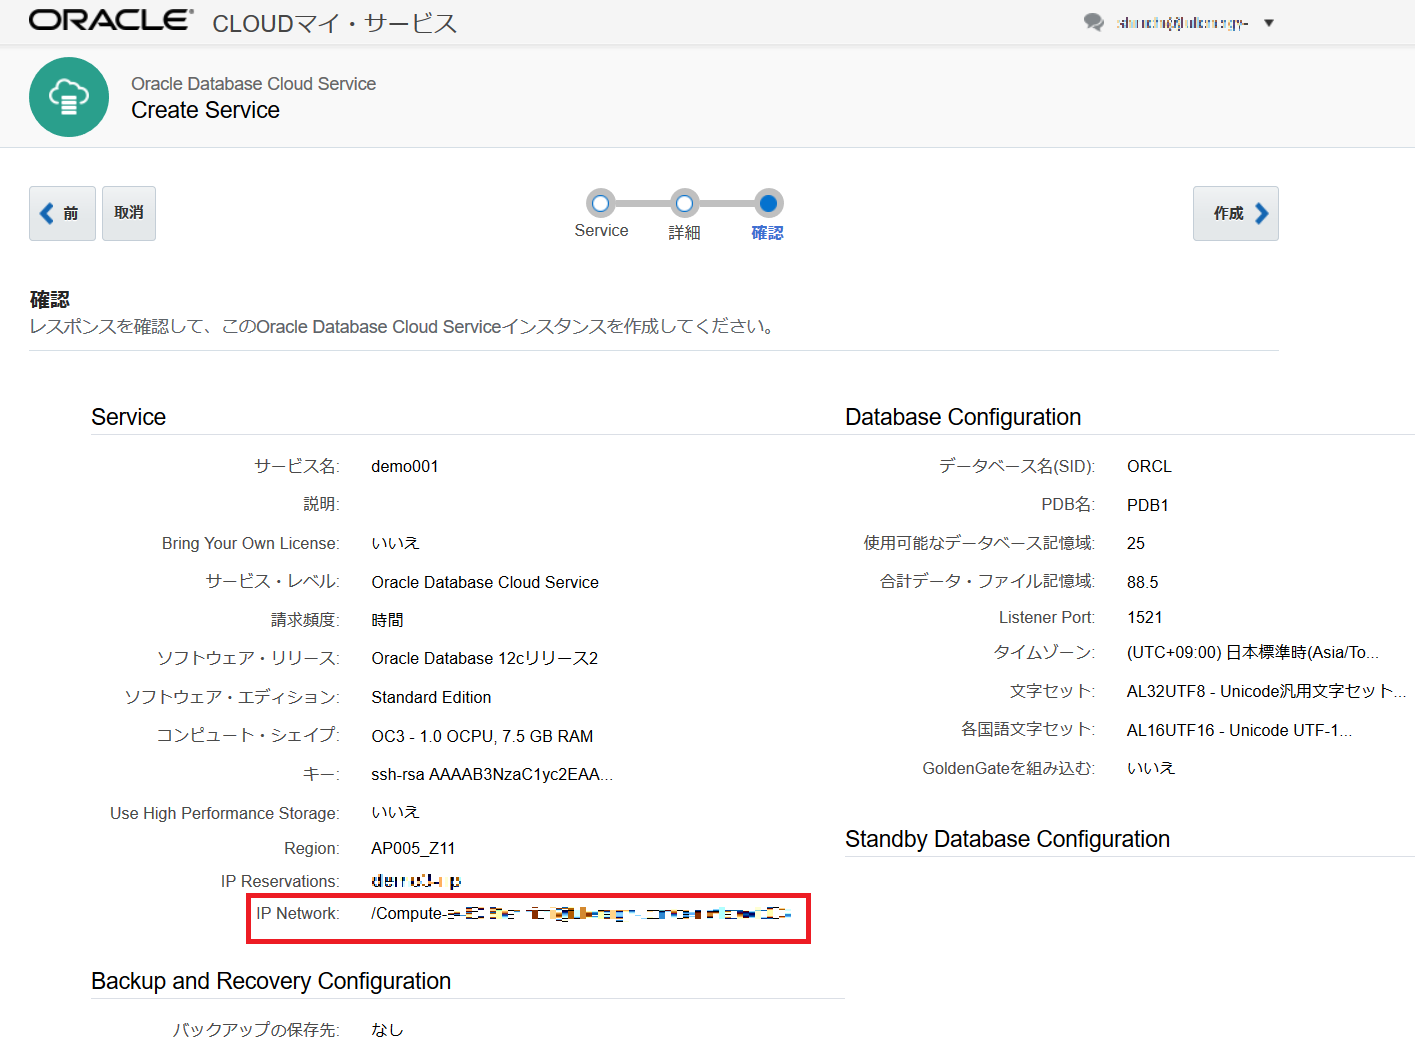Click Use High Performance Storage label
The height and width of the screenshot is (1063, 1415).
224,813
